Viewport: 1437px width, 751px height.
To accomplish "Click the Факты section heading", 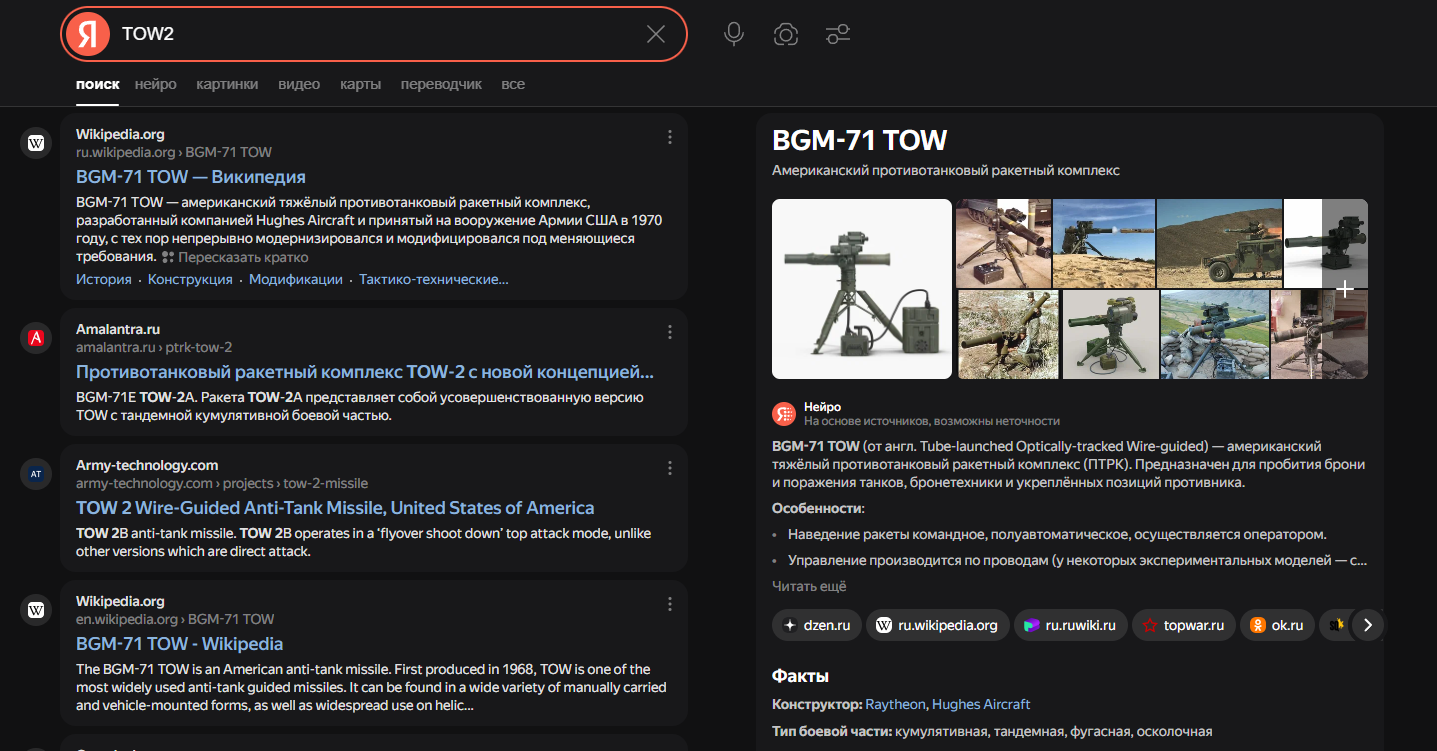I will coord(800,676).
